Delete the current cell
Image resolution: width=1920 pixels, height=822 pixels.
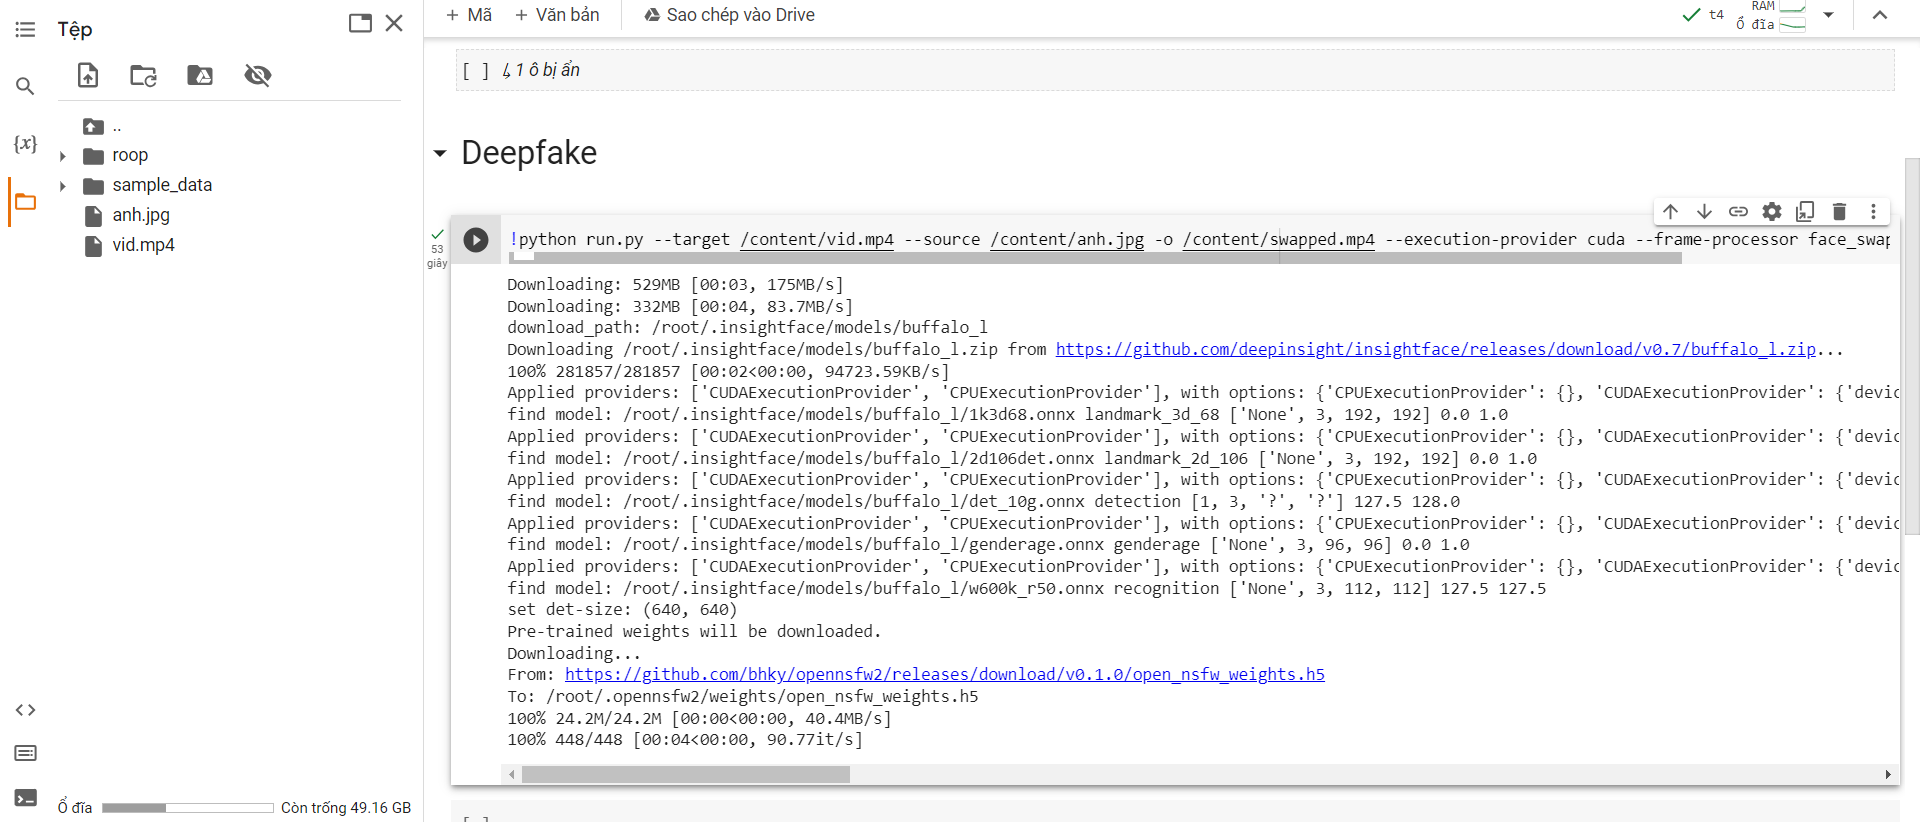[1839, 211]
